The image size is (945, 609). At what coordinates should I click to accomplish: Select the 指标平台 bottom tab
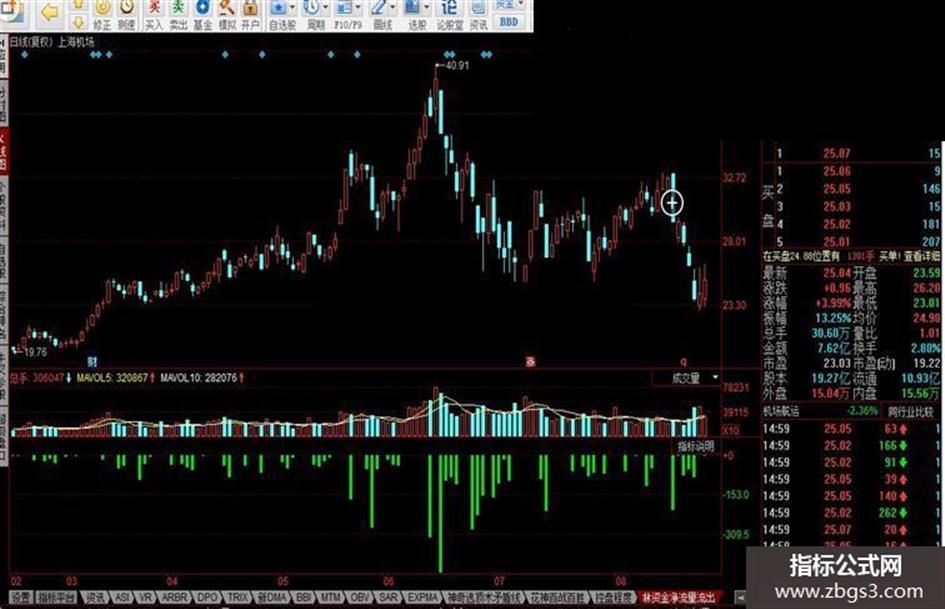point(57,598)
